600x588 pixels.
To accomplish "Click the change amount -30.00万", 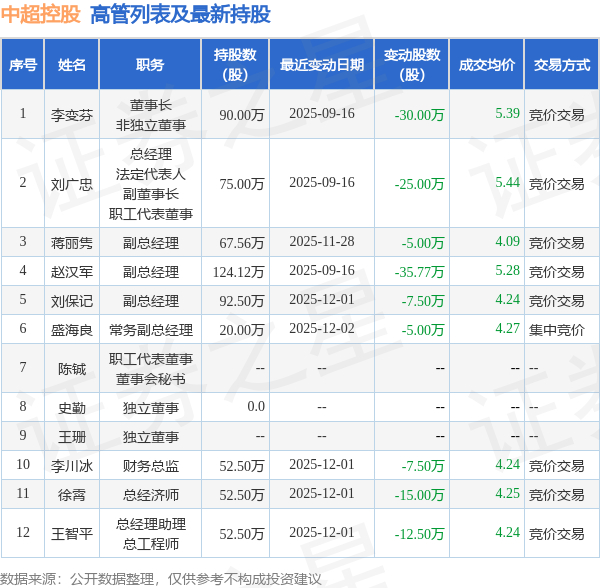I will [419, 114].
